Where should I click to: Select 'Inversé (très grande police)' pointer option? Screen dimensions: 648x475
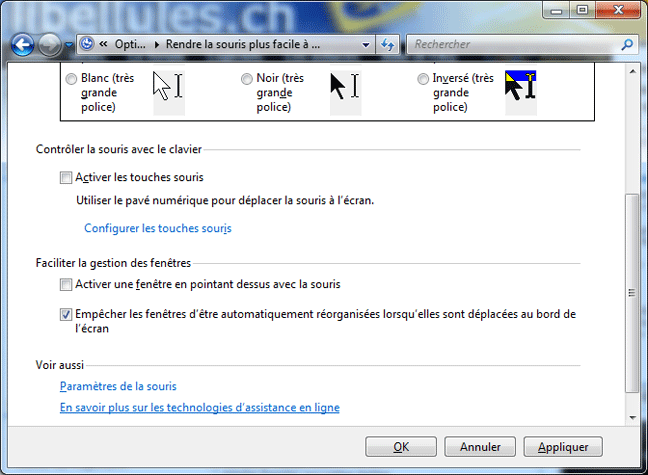[x=423, y=79]
